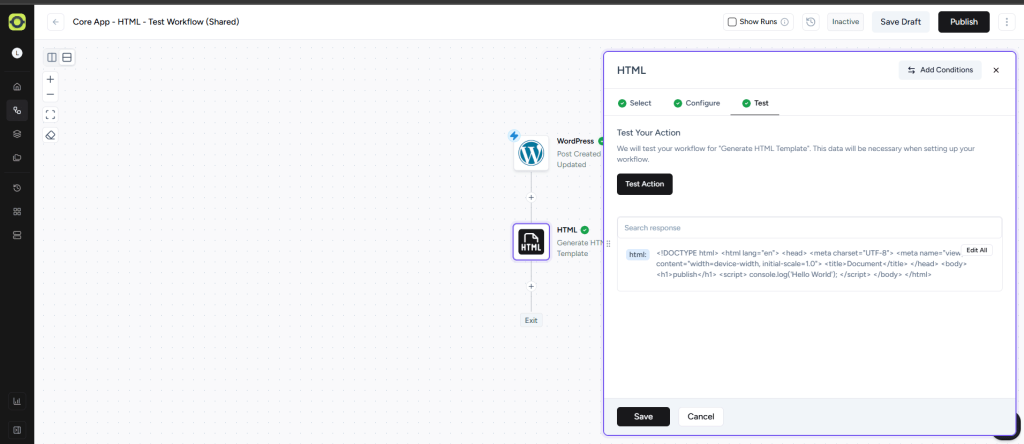
Task: Toggle the Inactive workflow status
Action: tap(846, 22)
